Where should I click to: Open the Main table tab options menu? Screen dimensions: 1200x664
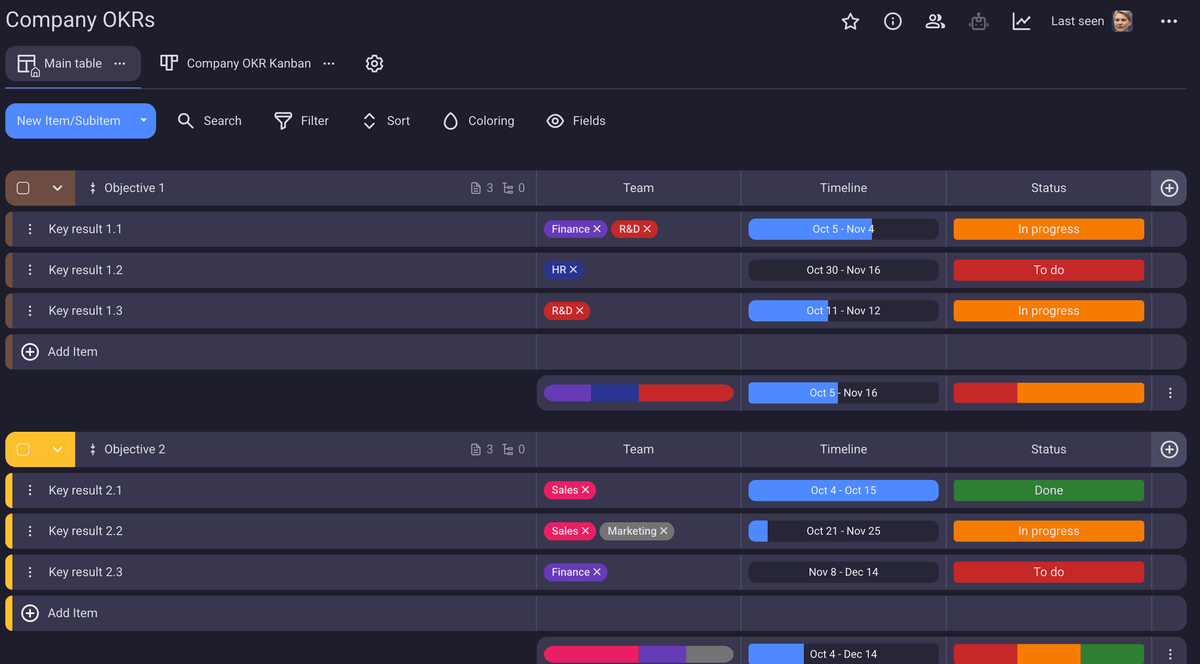119,63
